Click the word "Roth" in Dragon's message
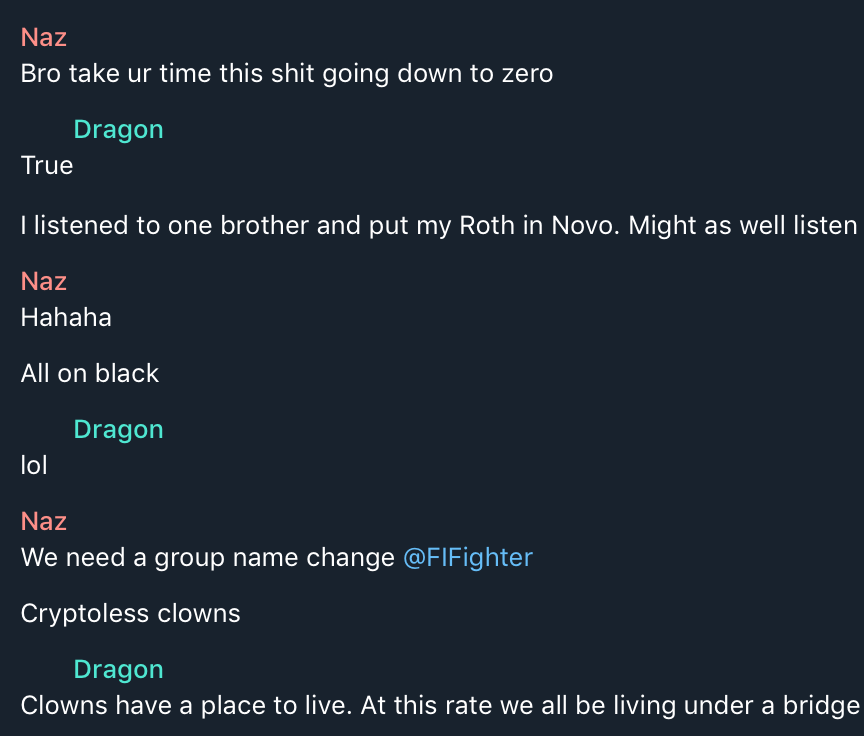This screenshot has height=736, width=864. pyautogui.click(x=486, y=225)
